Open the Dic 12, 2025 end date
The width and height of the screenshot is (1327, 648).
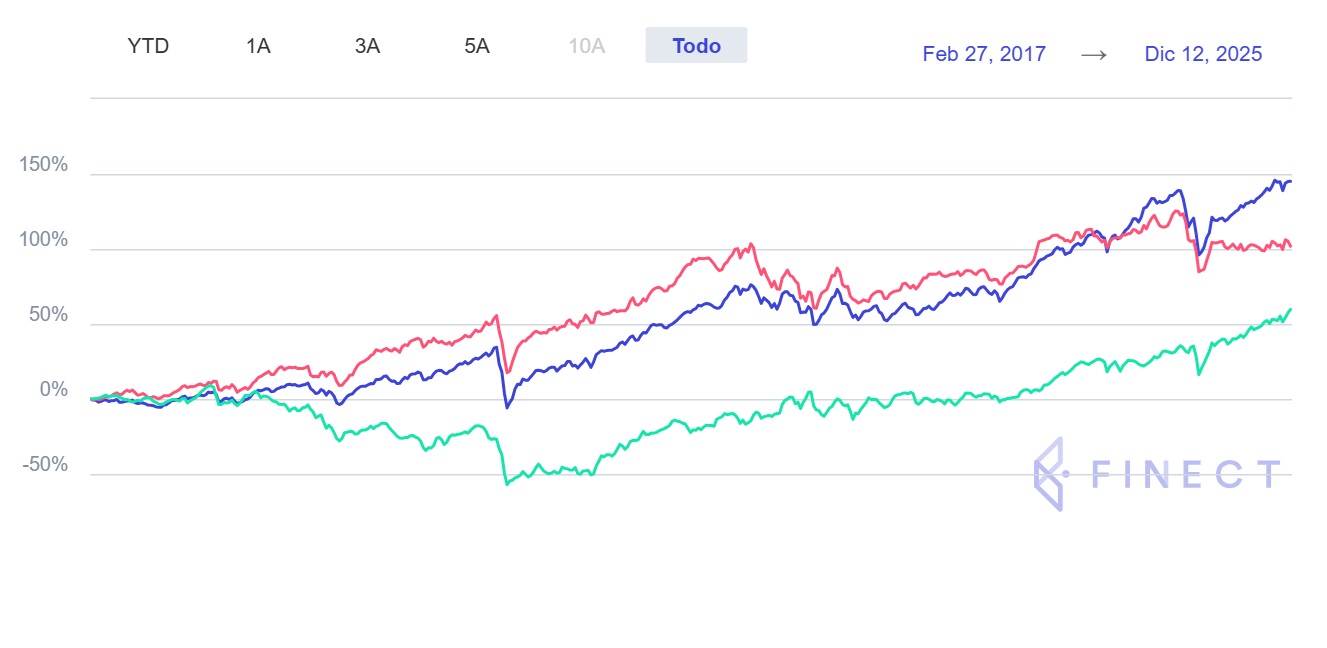tap(1203, 54)
